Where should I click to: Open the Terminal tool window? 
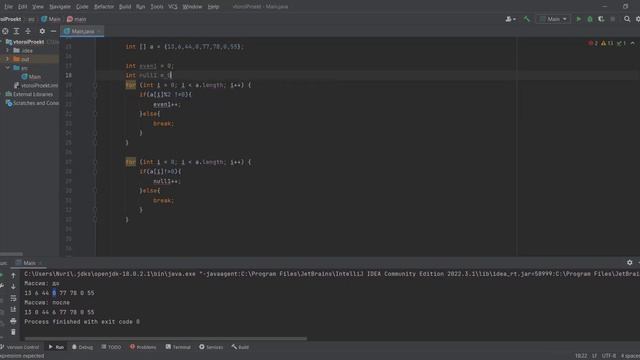tap(178, 347)
